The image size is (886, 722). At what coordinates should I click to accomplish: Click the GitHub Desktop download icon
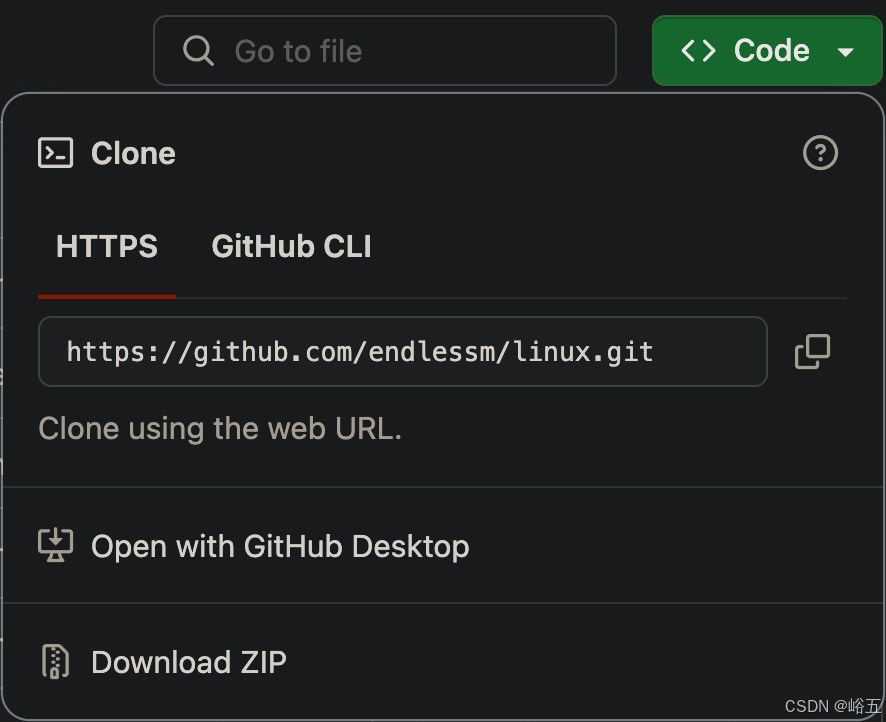[55, 545]
